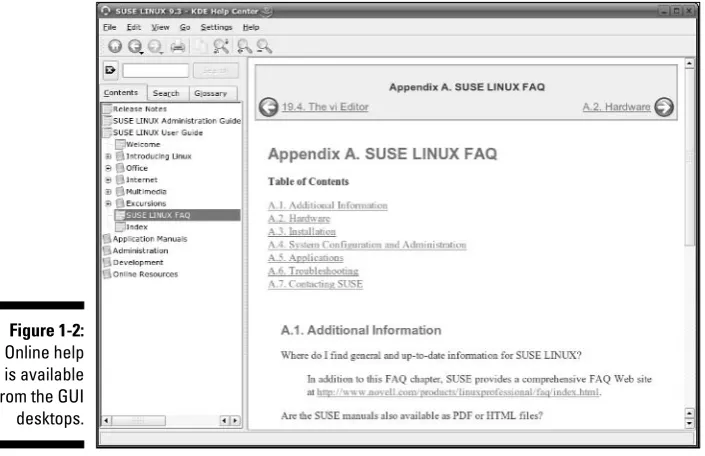Click the round previous-page arrow in the header
Screen dimensions: 705x456
pos(268,107)
